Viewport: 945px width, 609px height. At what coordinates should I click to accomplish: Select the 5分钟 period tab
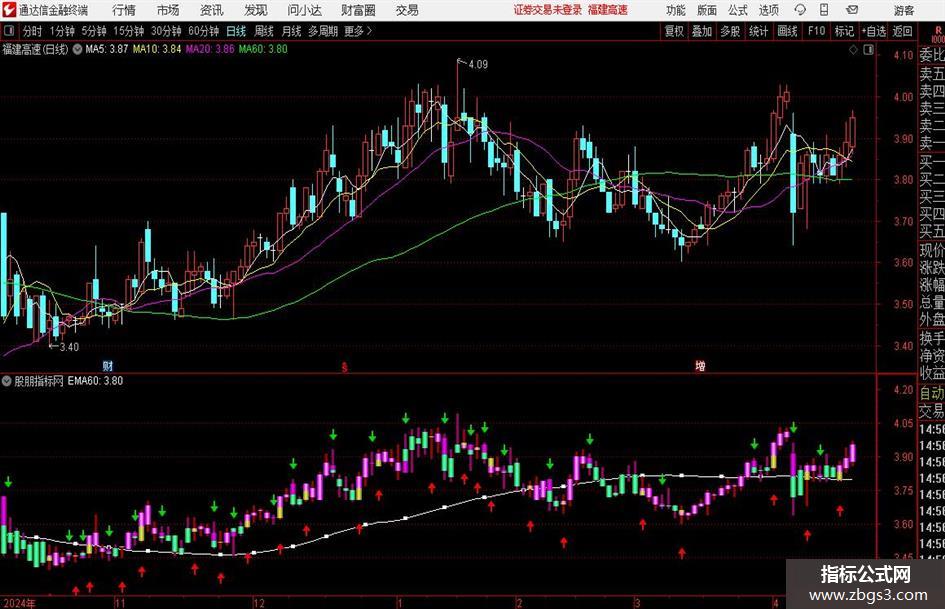(x=94, y=31)
